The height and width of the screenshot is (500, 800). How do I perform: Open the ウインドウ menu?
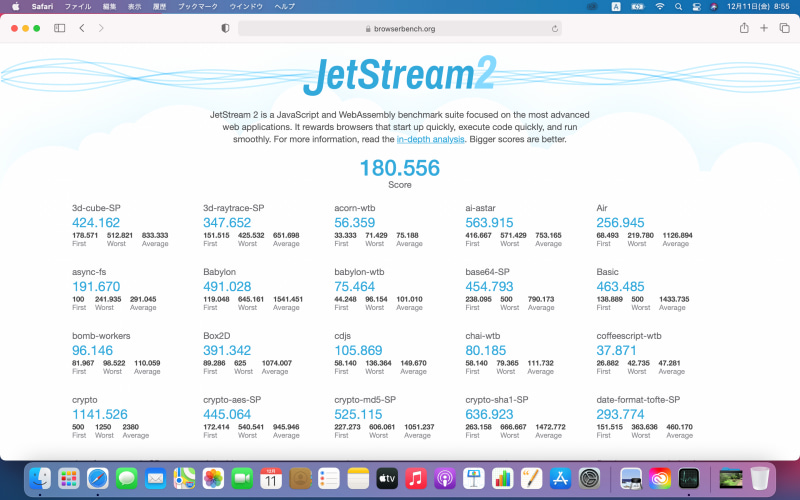click(246, 7)
